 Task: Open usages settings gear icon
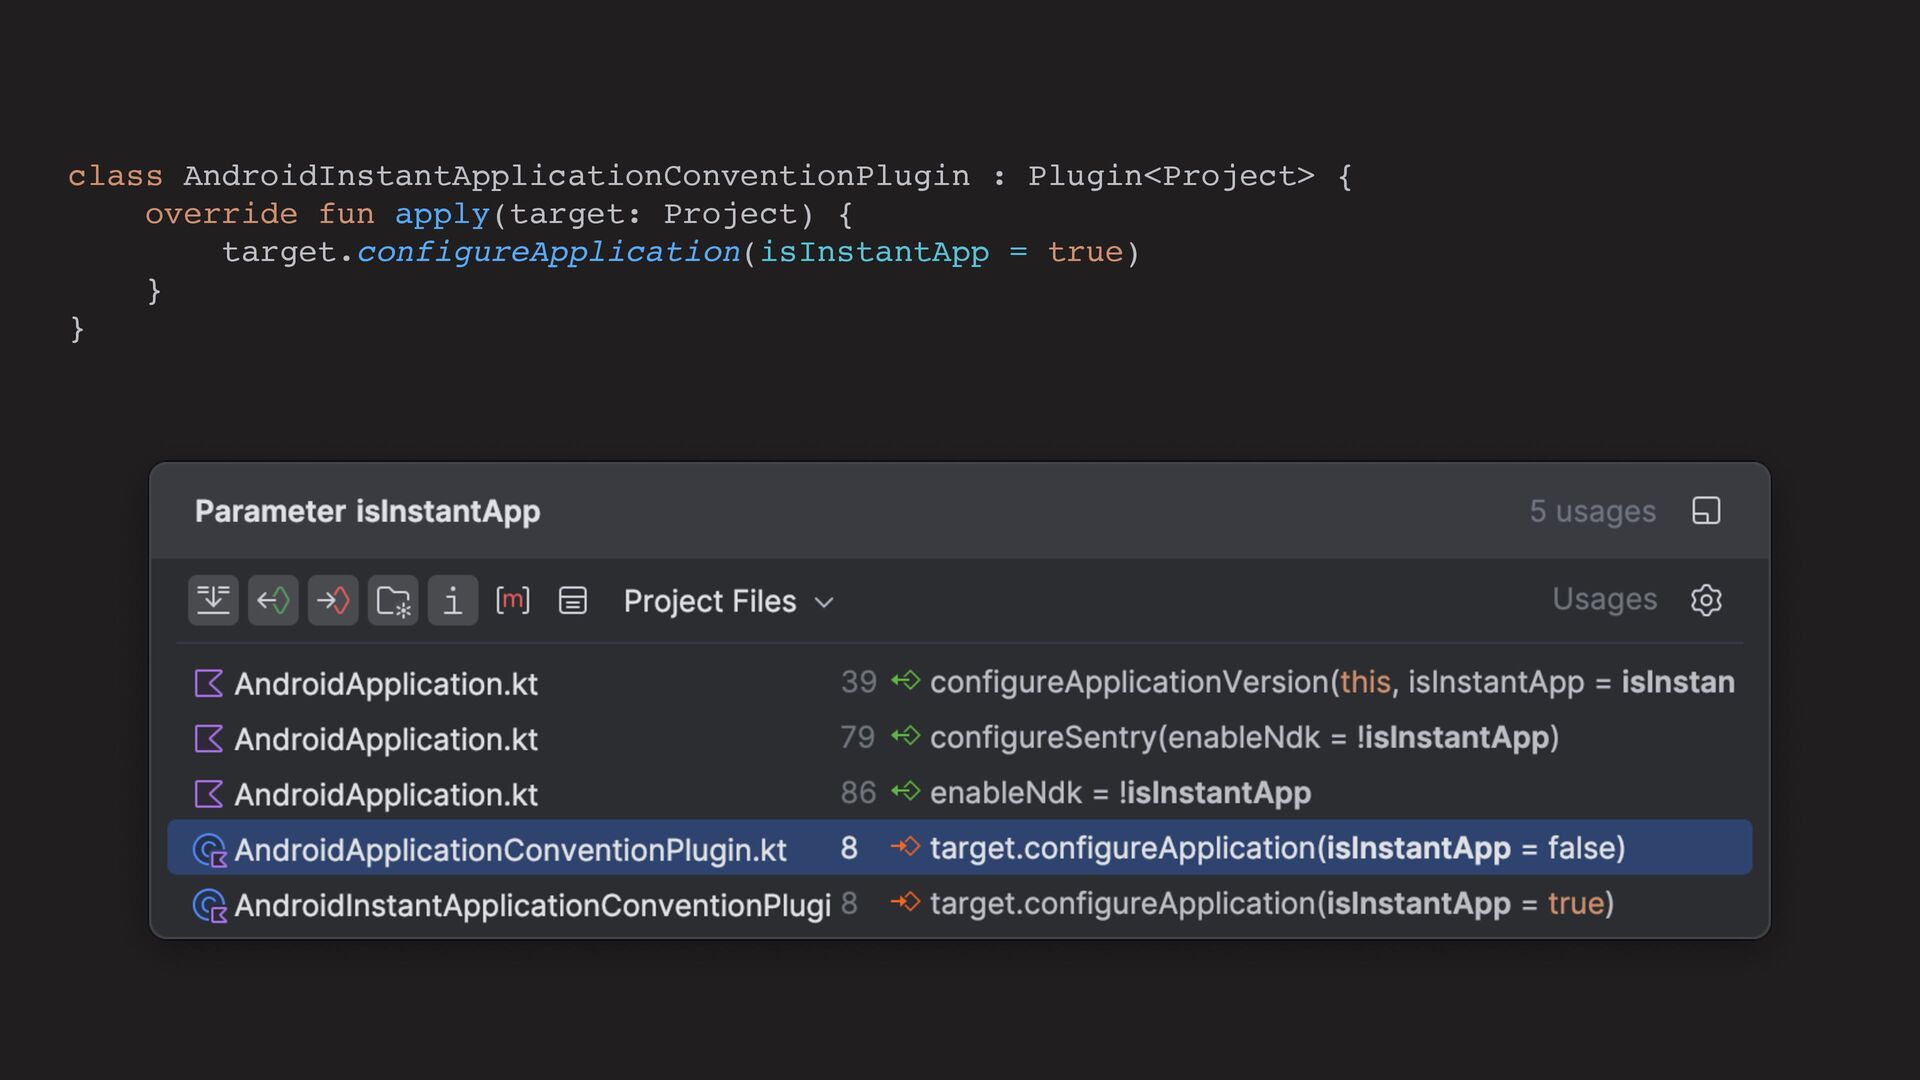1706,600
